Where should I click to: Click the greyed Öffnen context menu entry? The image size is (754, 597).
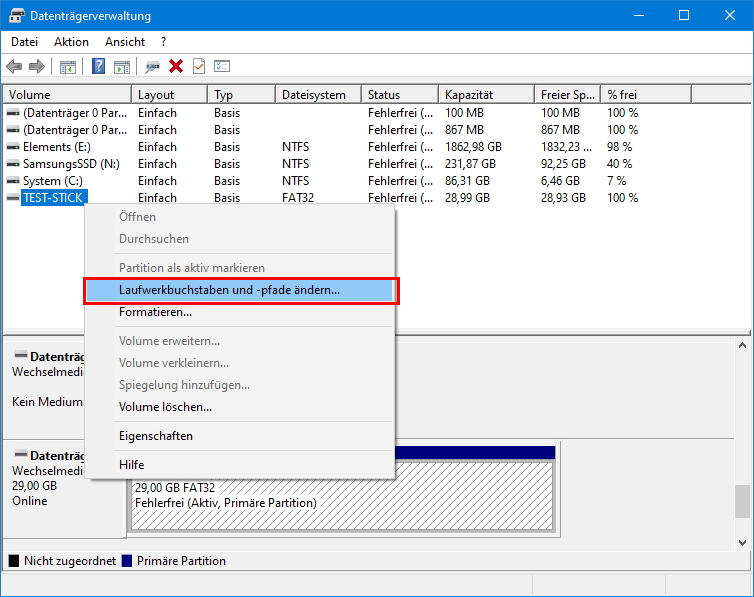240,217
